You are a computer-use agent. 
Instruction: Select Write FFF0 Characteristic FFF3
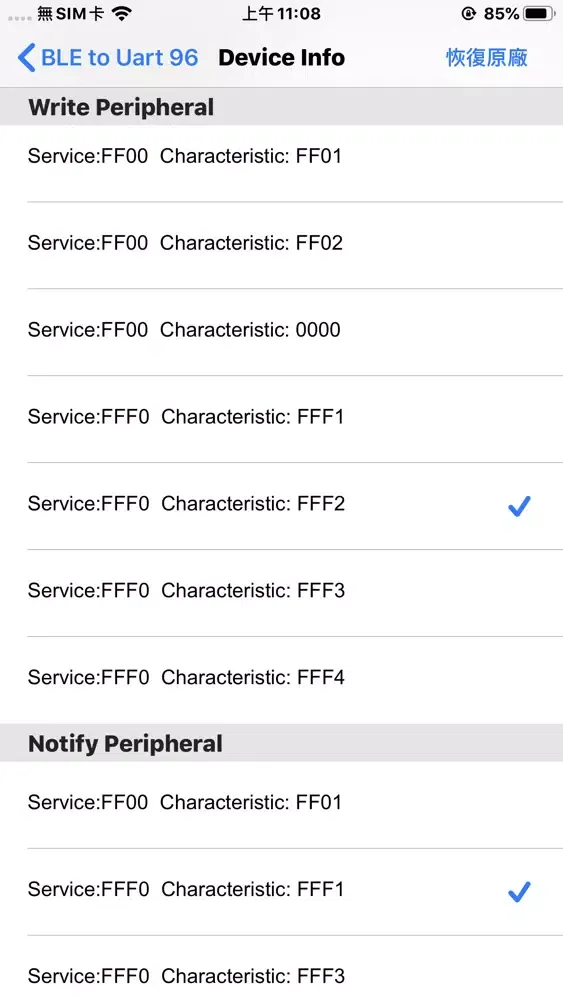tap(281, 592)
